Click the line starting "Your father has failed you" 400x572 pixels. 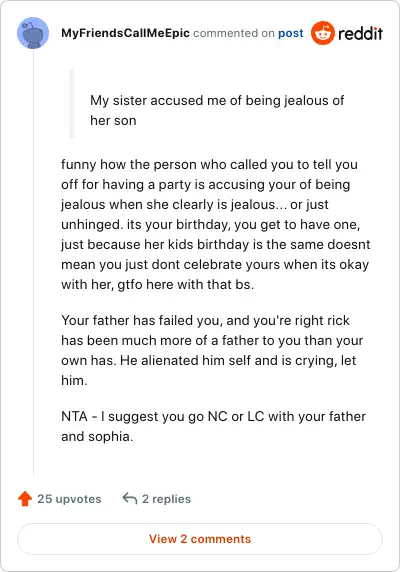pyautogui.click(x=205, y=320)
